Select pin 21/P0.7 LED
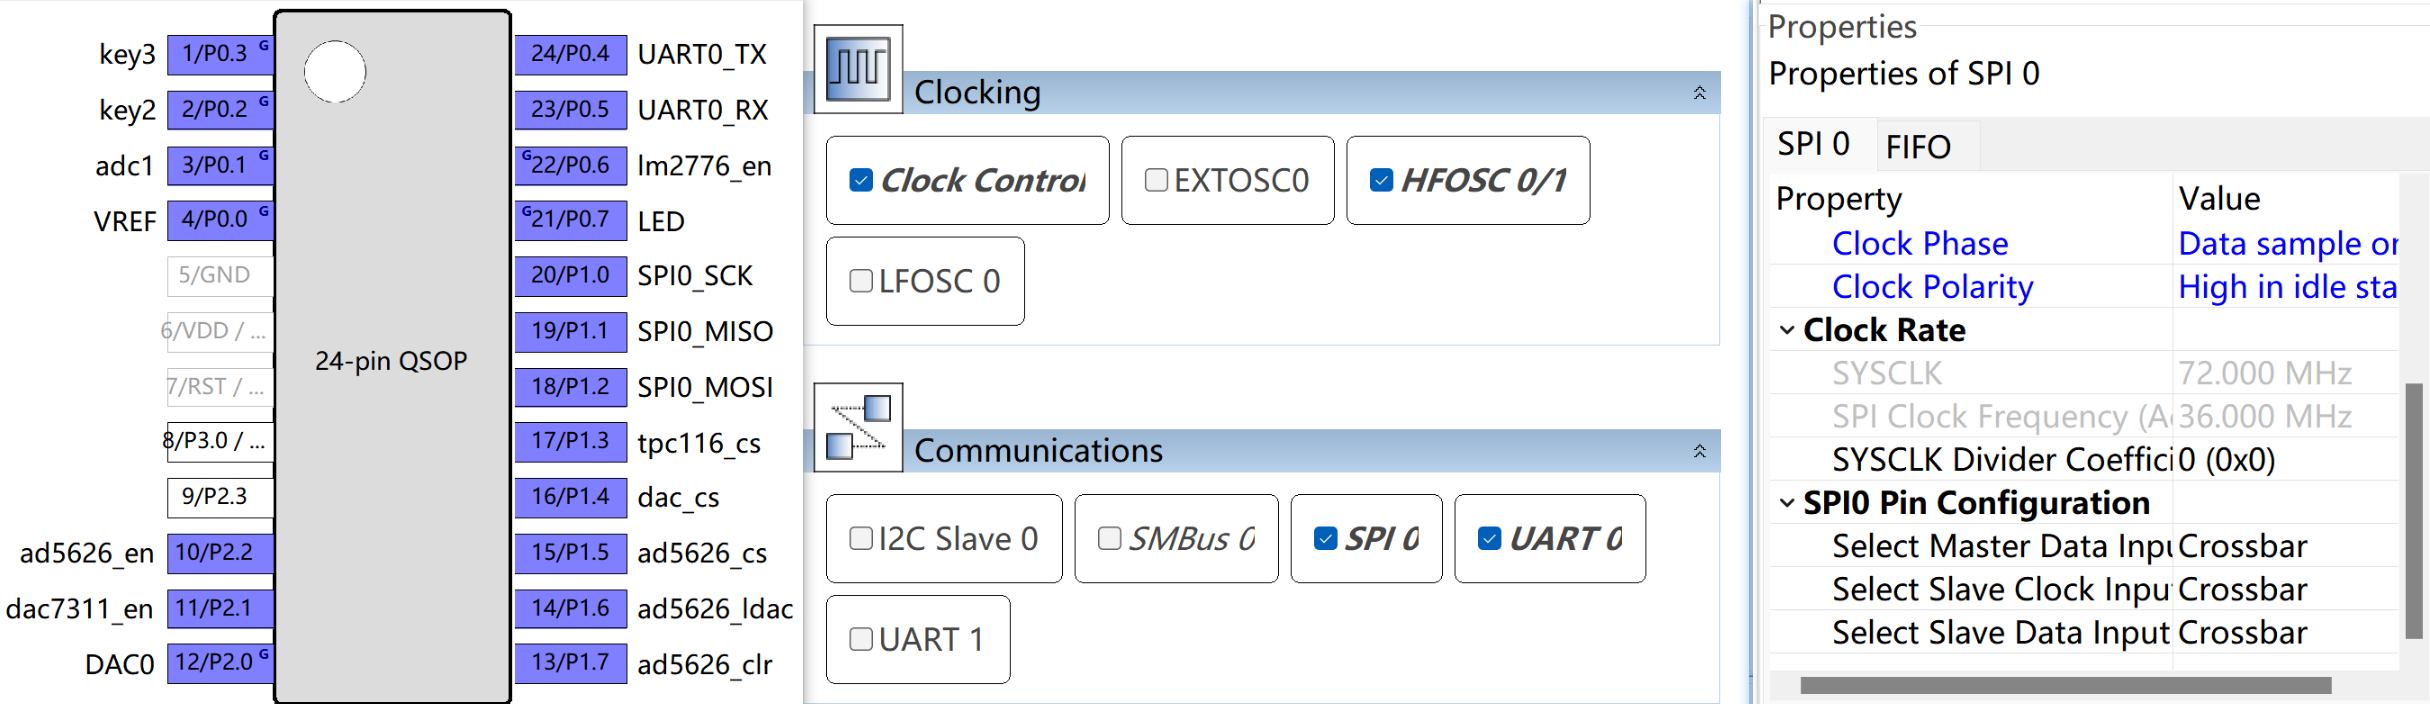2430x704 pixels. pyautogui.click(x=571, y=220)
